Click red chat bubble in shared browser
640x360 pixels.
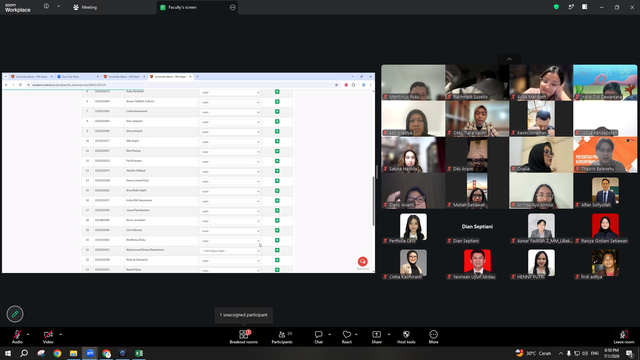362,261
